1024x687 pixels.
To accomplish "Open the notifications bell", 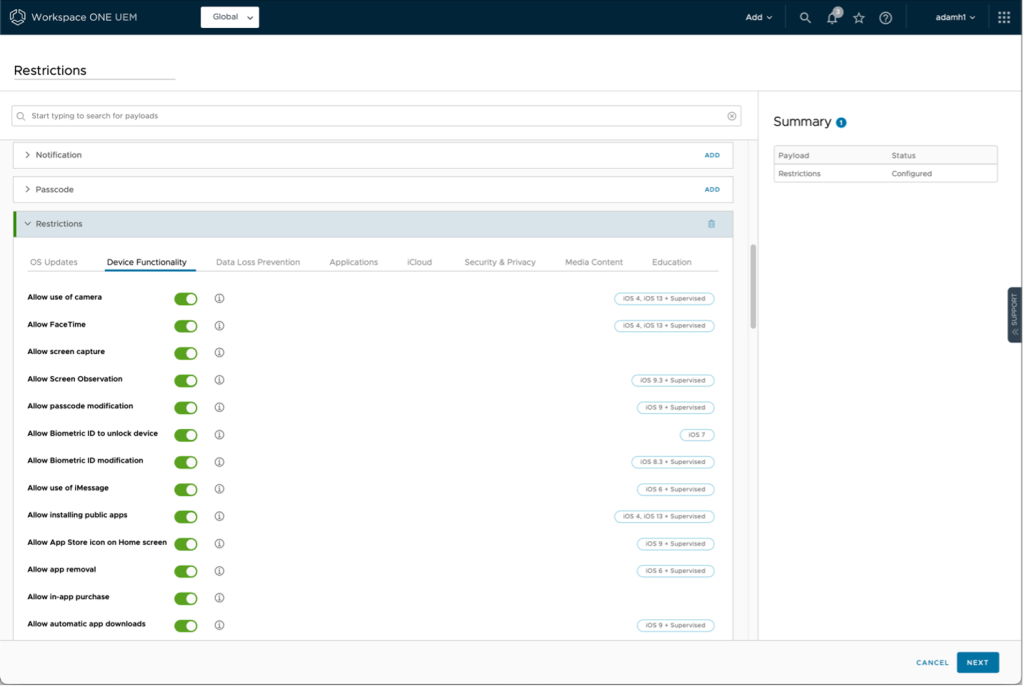I will tap(832, 18).
